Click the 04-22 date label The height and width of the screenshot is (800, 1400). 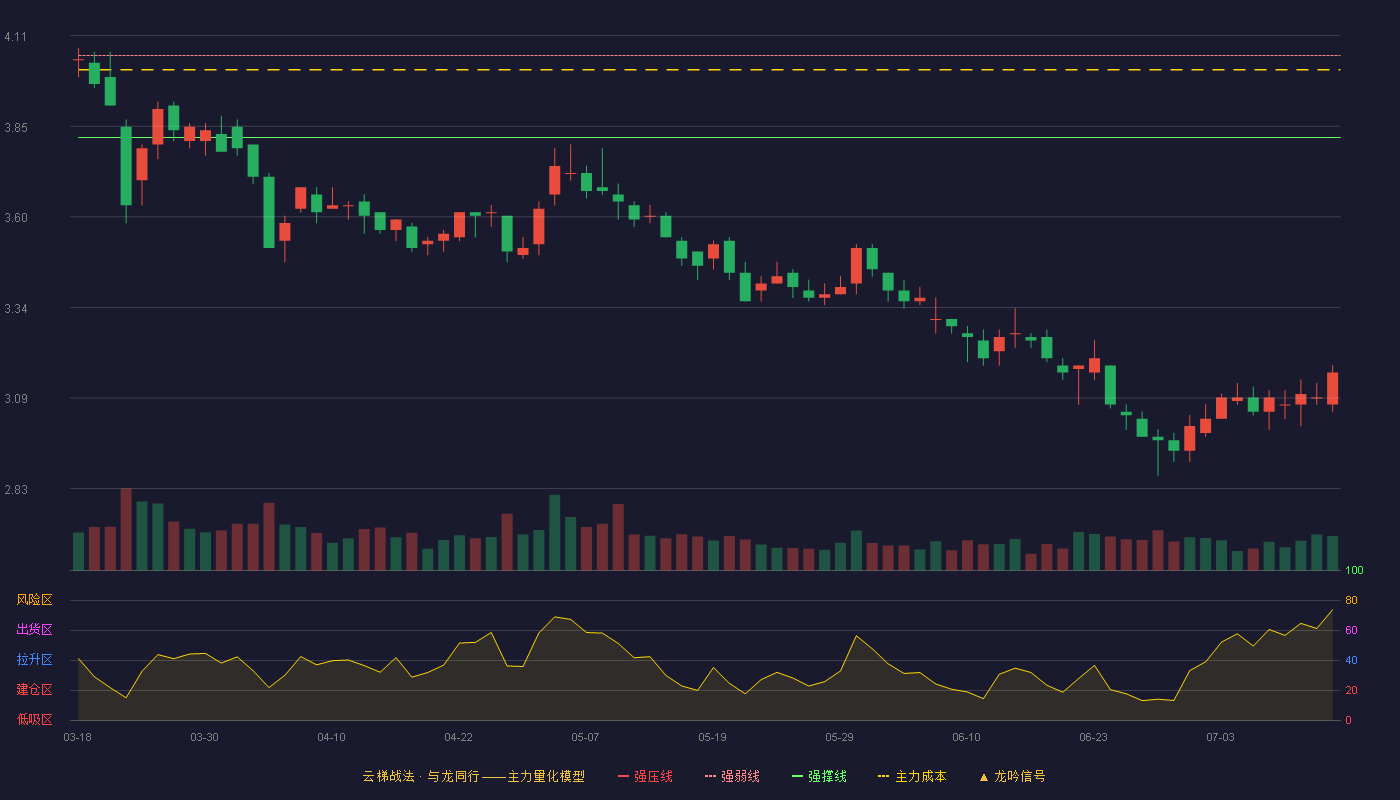point(458,737)
